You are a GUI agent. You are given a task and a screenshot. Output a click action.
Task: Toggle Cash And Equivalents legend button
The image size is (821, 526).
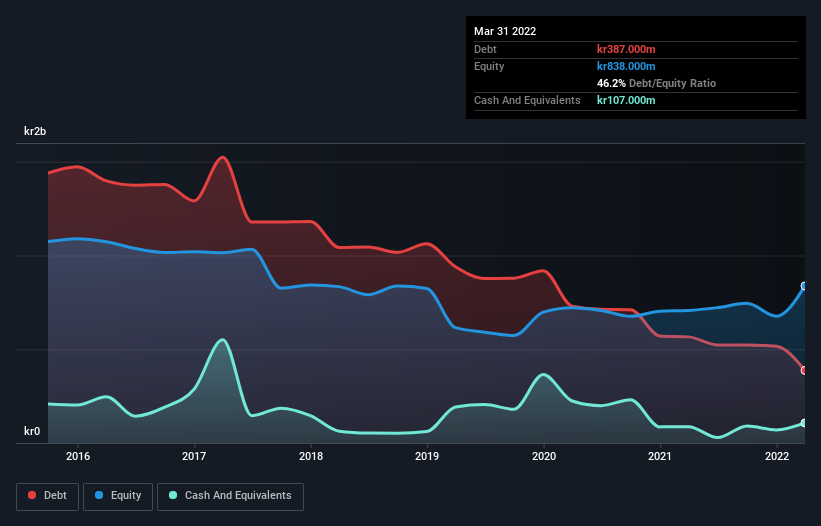(x=230, y=496)
